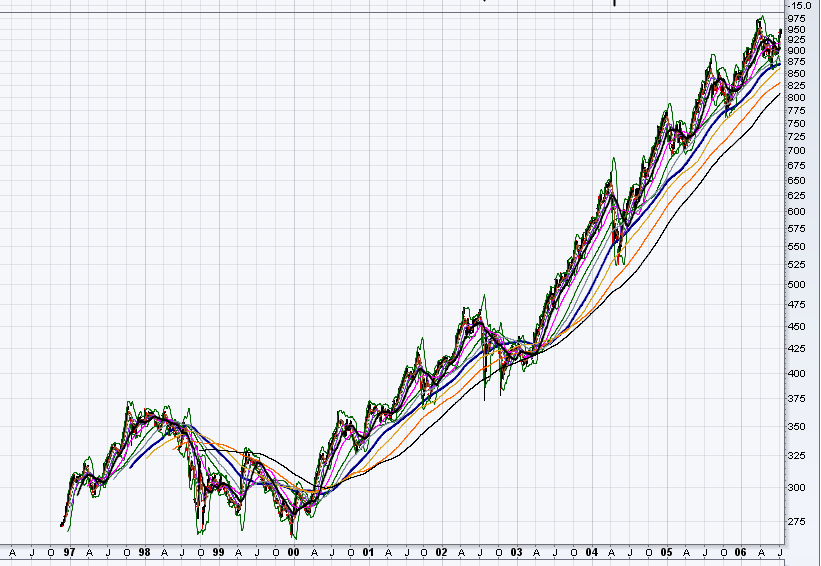This screenshot has width=821, height=566.
Task: Click the 05 year label on time axis
Action: [x=666, y=552]
